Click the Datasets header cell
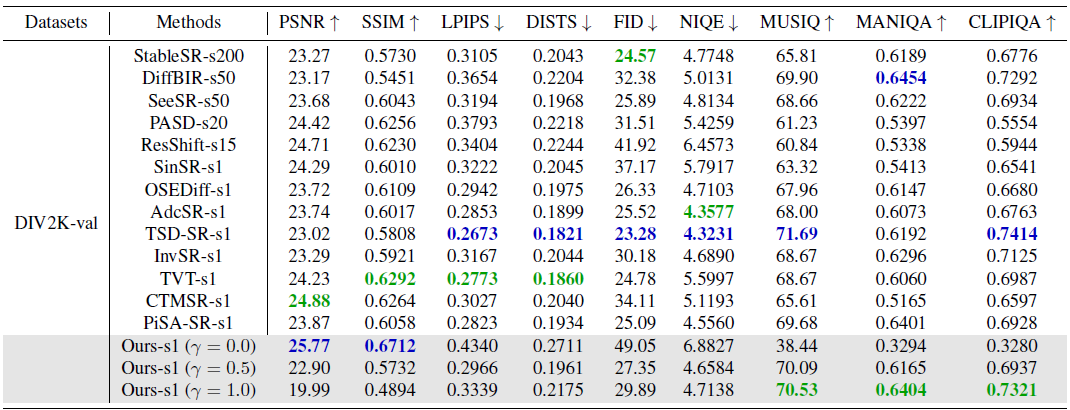Screen dimensions: 1070x410 click(56, 23)
